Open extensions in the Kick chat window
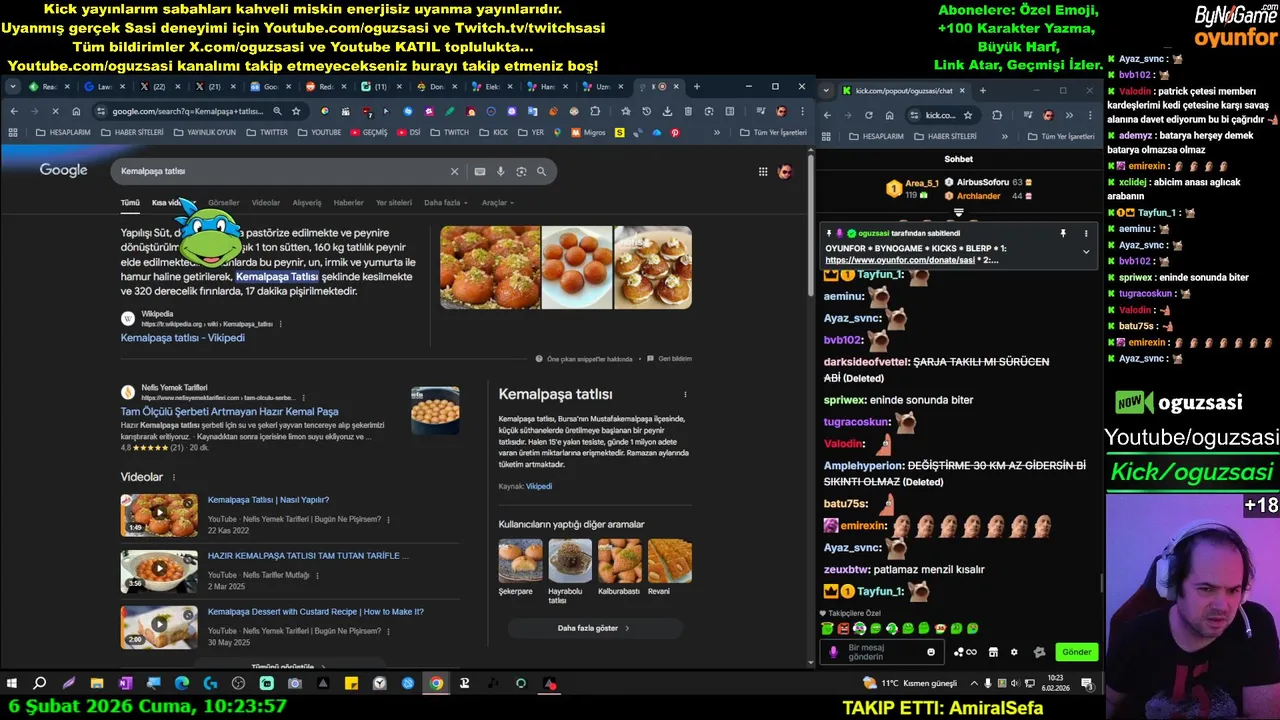 pyautogui.click(x=997, y=115)
